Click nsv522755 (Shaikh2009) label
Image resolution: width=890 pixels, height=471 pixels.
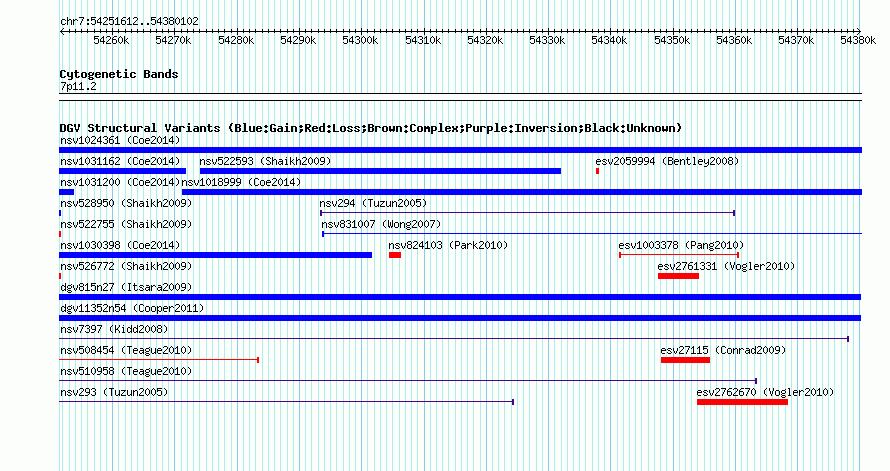coord(126,224)
